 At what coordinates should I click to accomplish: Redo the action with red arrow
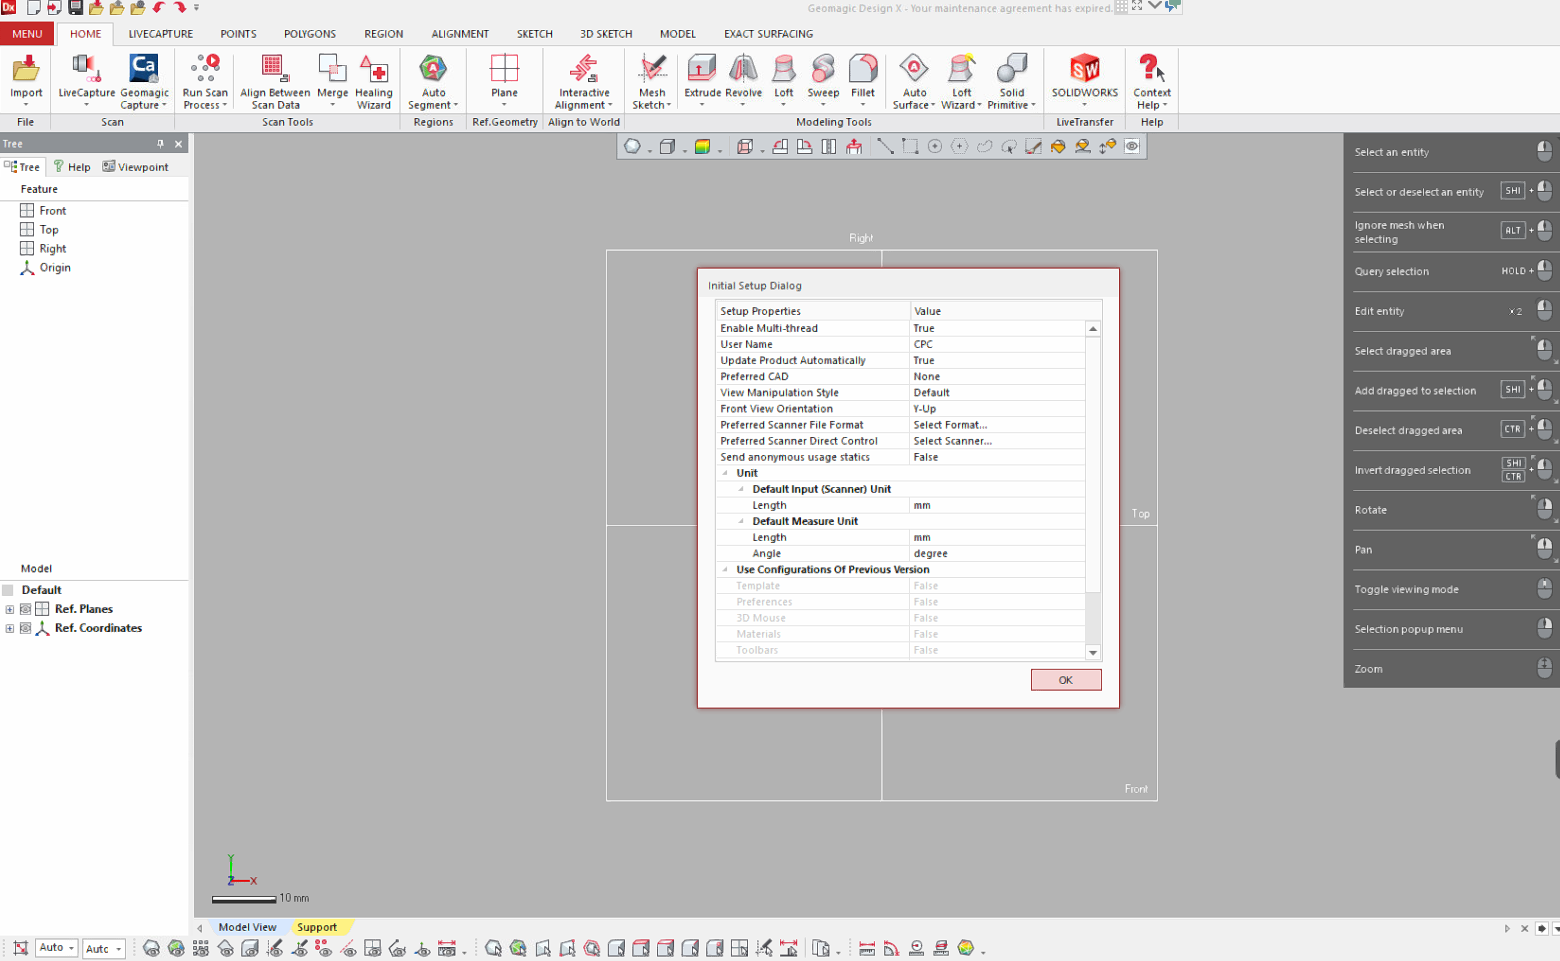(180, 7)
